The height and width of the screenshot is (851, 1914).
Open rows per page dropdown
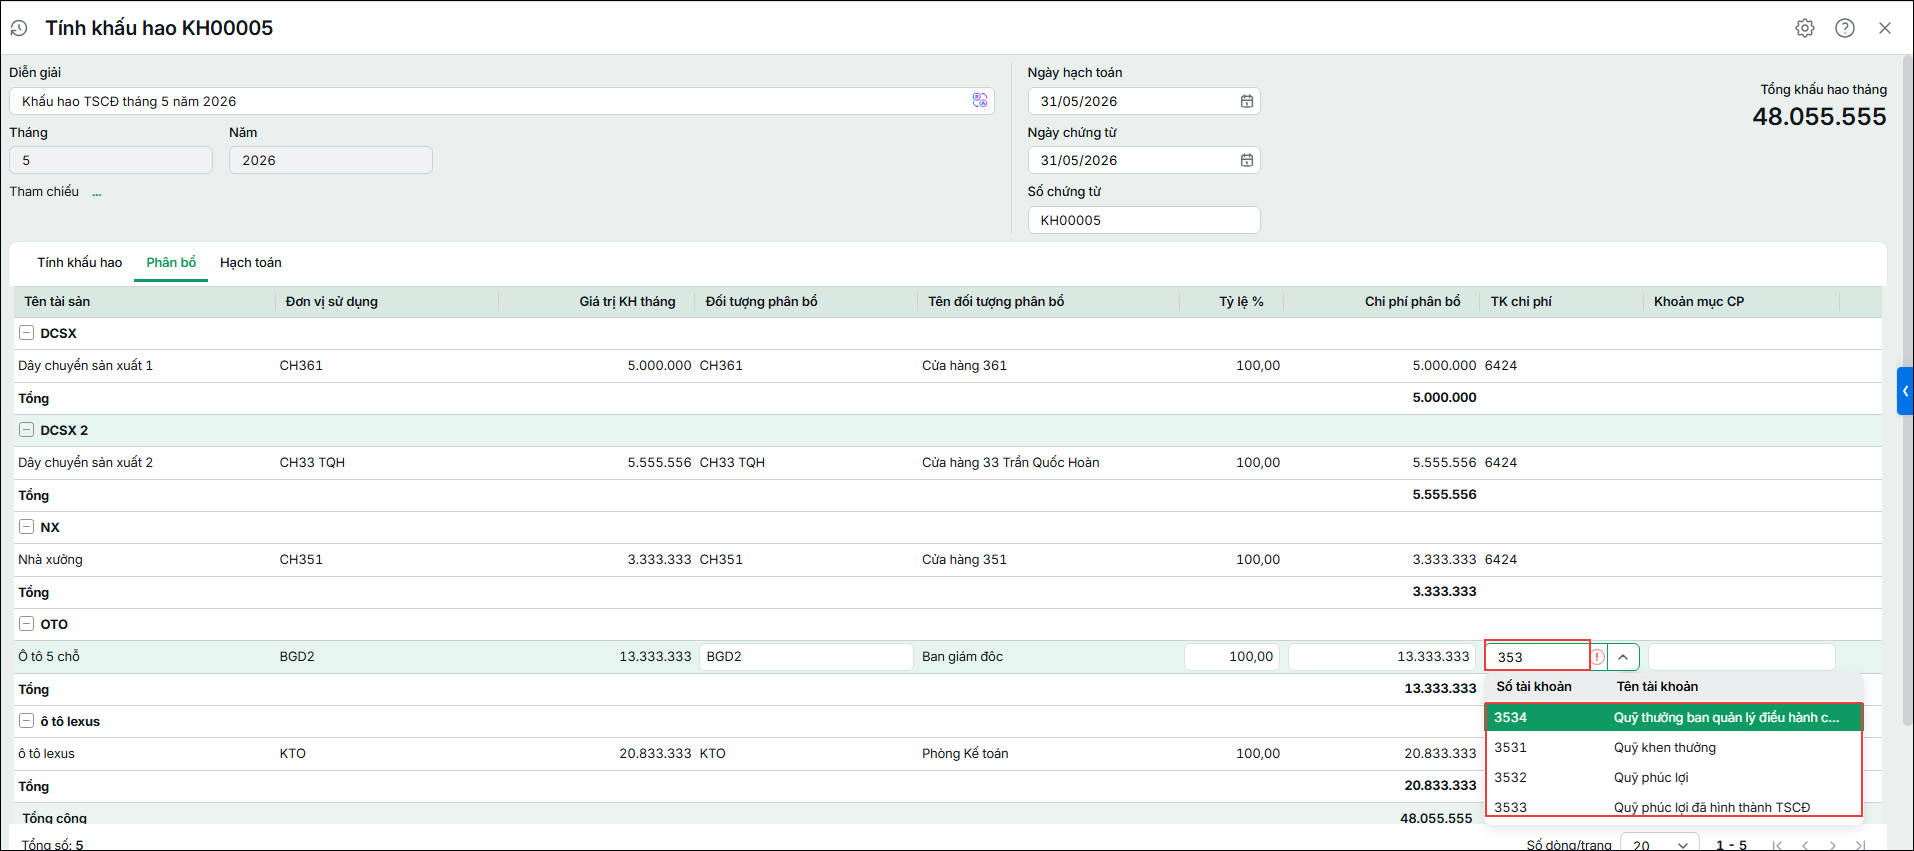[x=1659, y=844]
